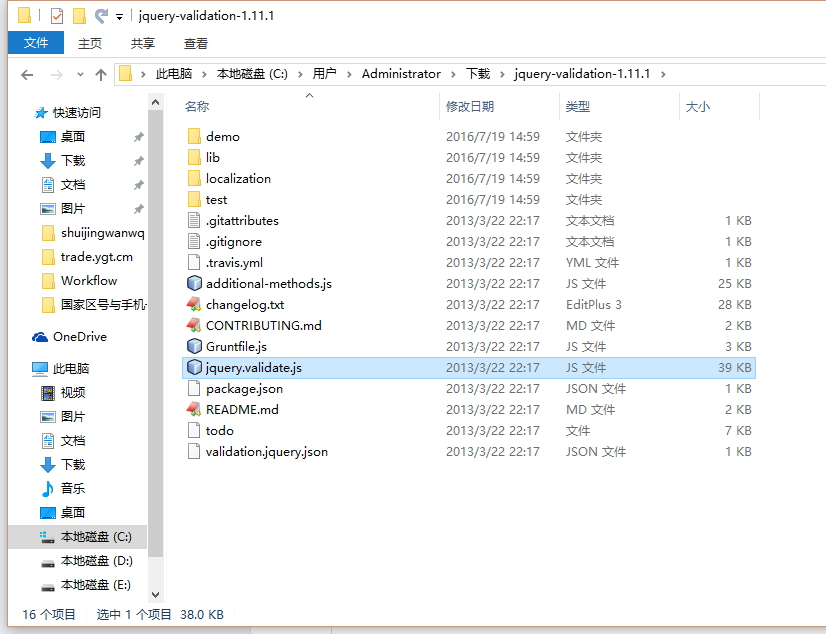Select CONTRIBUTING.md file icon
The height and width of the screenshot is (634, 826).
click(x=194, y=325)
